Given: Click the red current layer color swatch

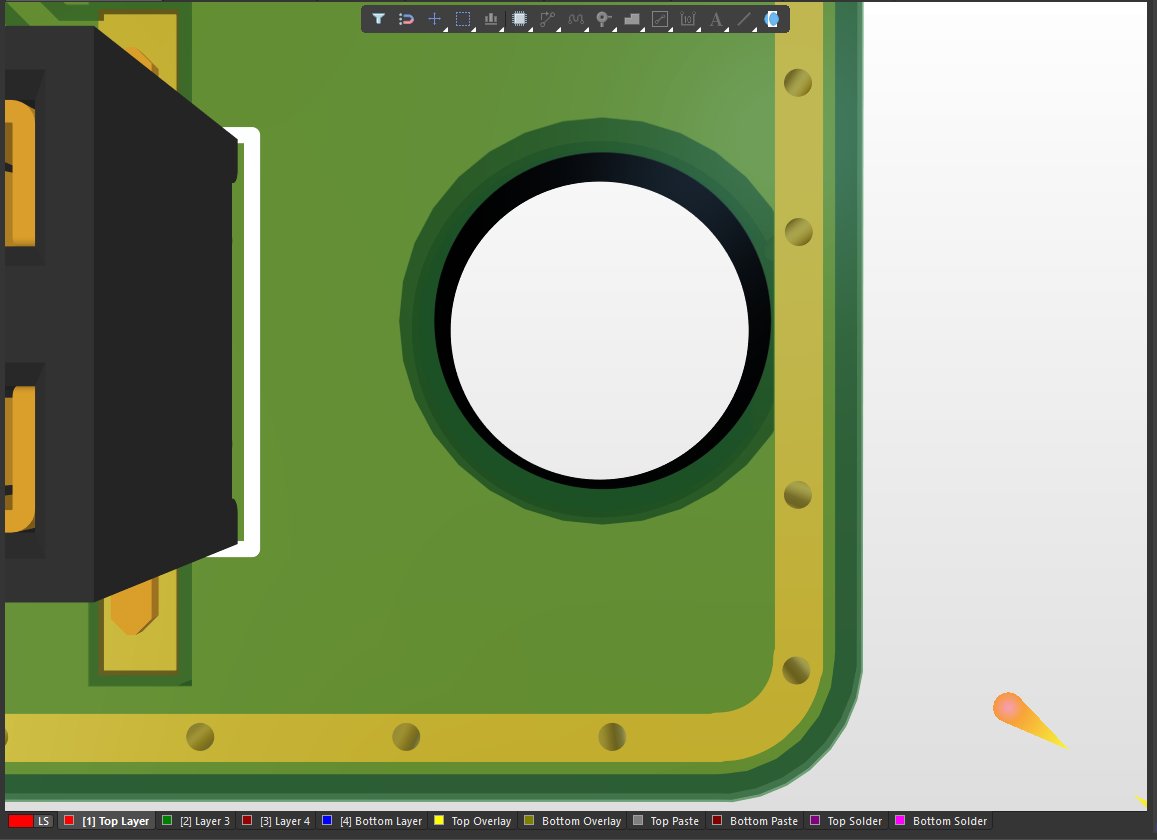Looking at the screenshot, I should coord(21,821).
